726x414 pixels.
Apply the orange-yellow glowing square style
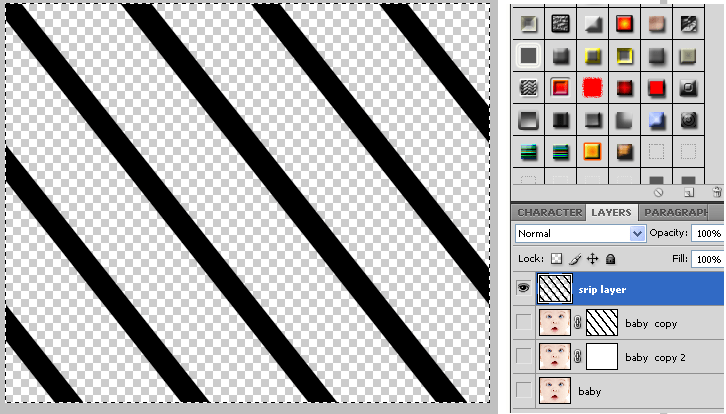tap(592, 152)
